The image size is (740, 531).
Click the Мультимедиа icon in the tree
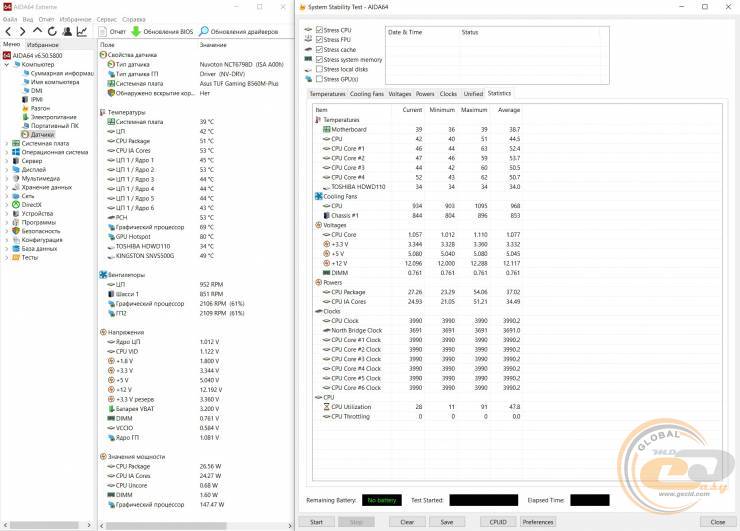pyautogui.click(x=16, y=178)
